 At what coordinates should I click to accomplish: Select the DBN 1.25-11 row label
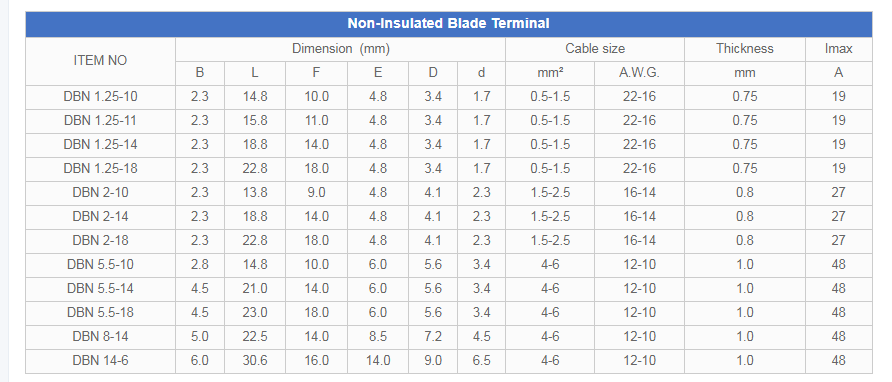coord(100,121)
